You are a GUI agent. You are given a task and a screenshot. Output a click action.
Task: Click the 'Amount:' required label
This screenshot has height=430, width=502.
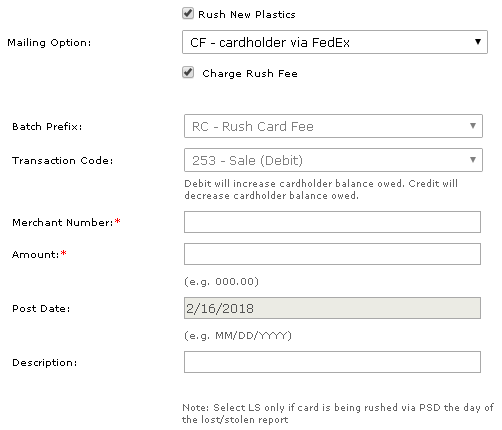[x=39, y=254]
